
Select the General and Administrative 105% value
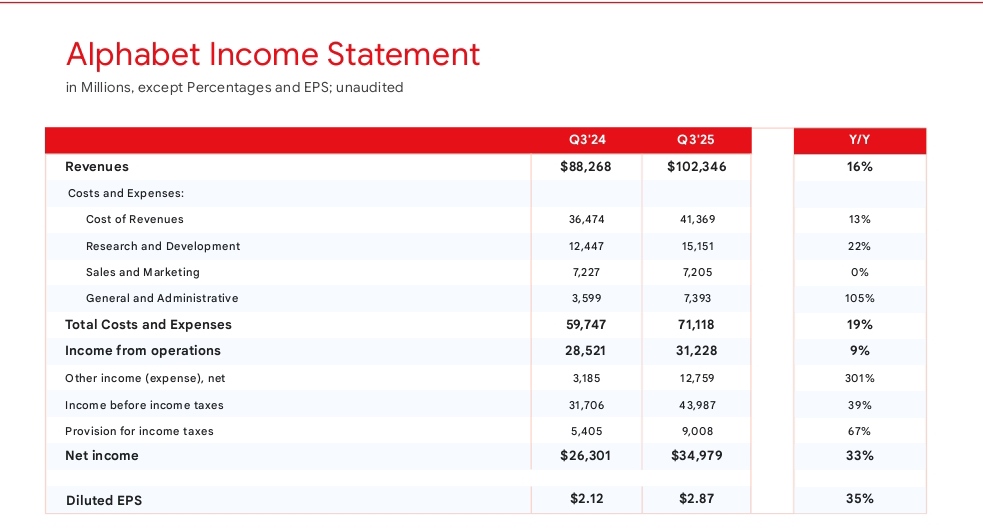[x=859, y=298]
